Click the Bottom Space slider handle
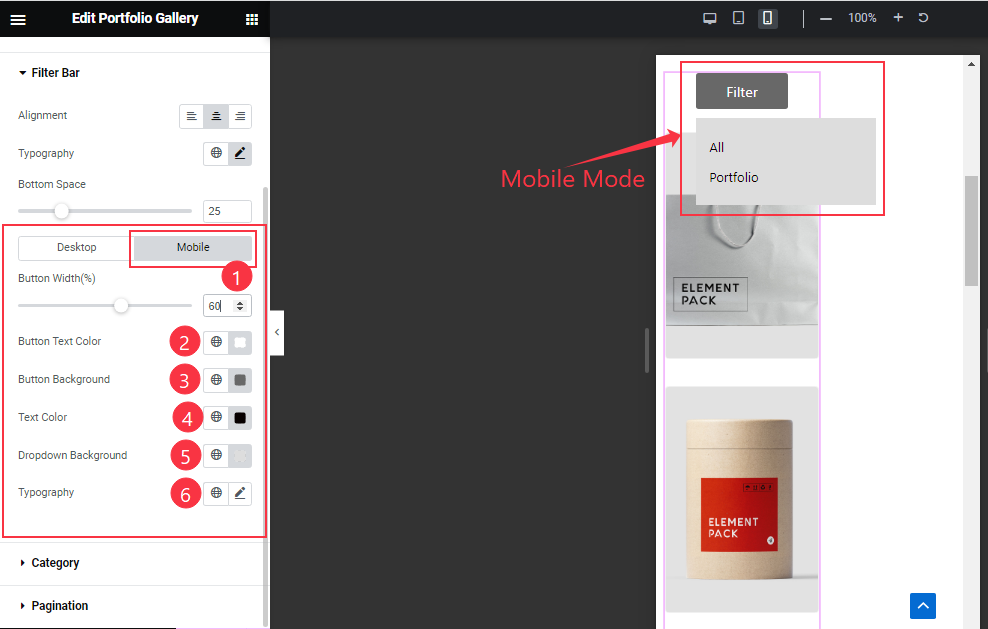This screenshot has width=988, height=629. [61, 211]
